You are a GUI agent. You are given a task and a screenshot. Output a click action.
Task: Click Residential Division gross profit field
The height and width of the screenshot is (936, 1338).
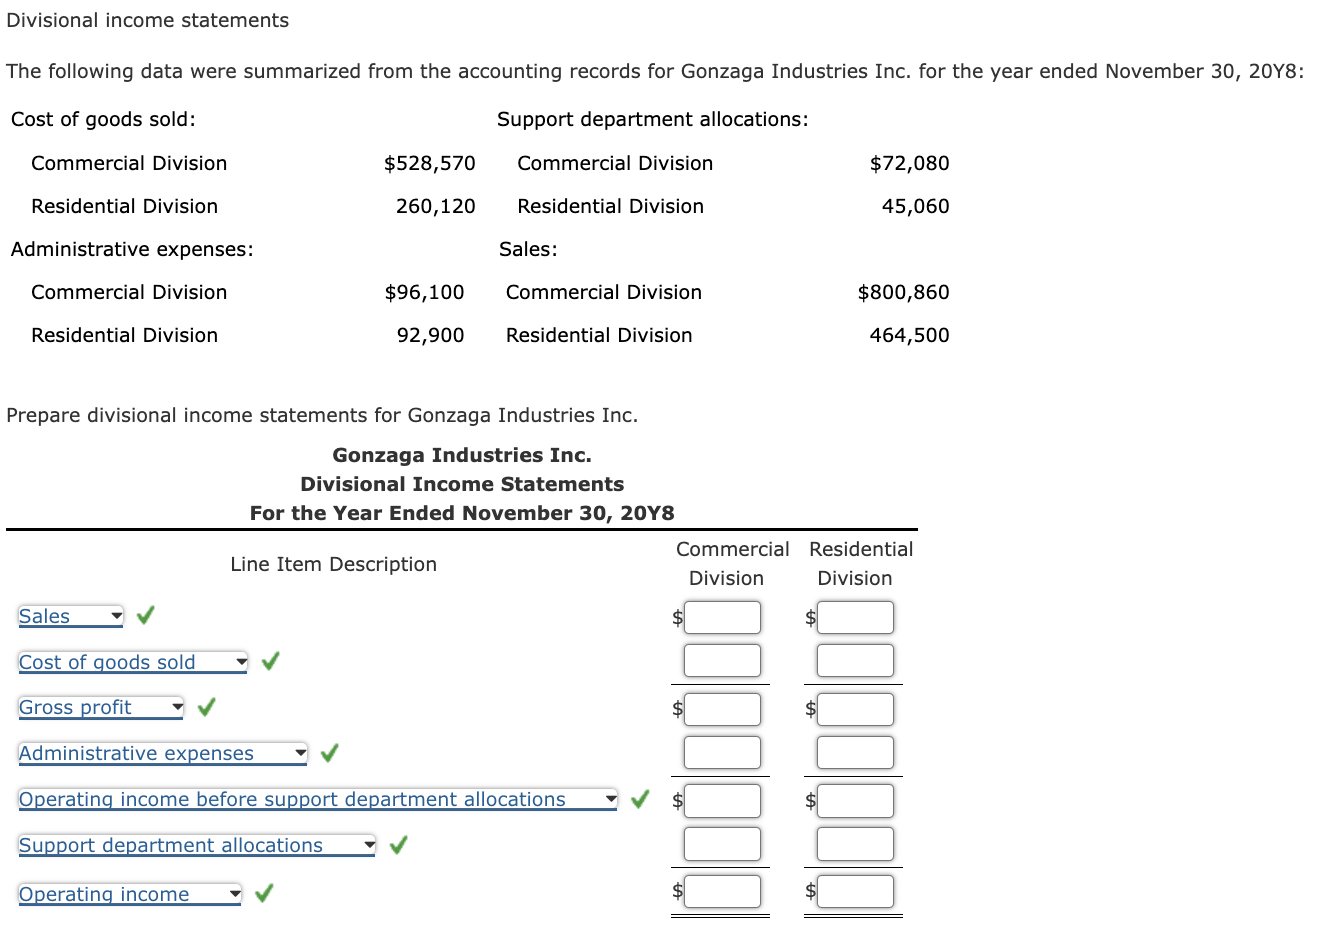tap(855, 709)
